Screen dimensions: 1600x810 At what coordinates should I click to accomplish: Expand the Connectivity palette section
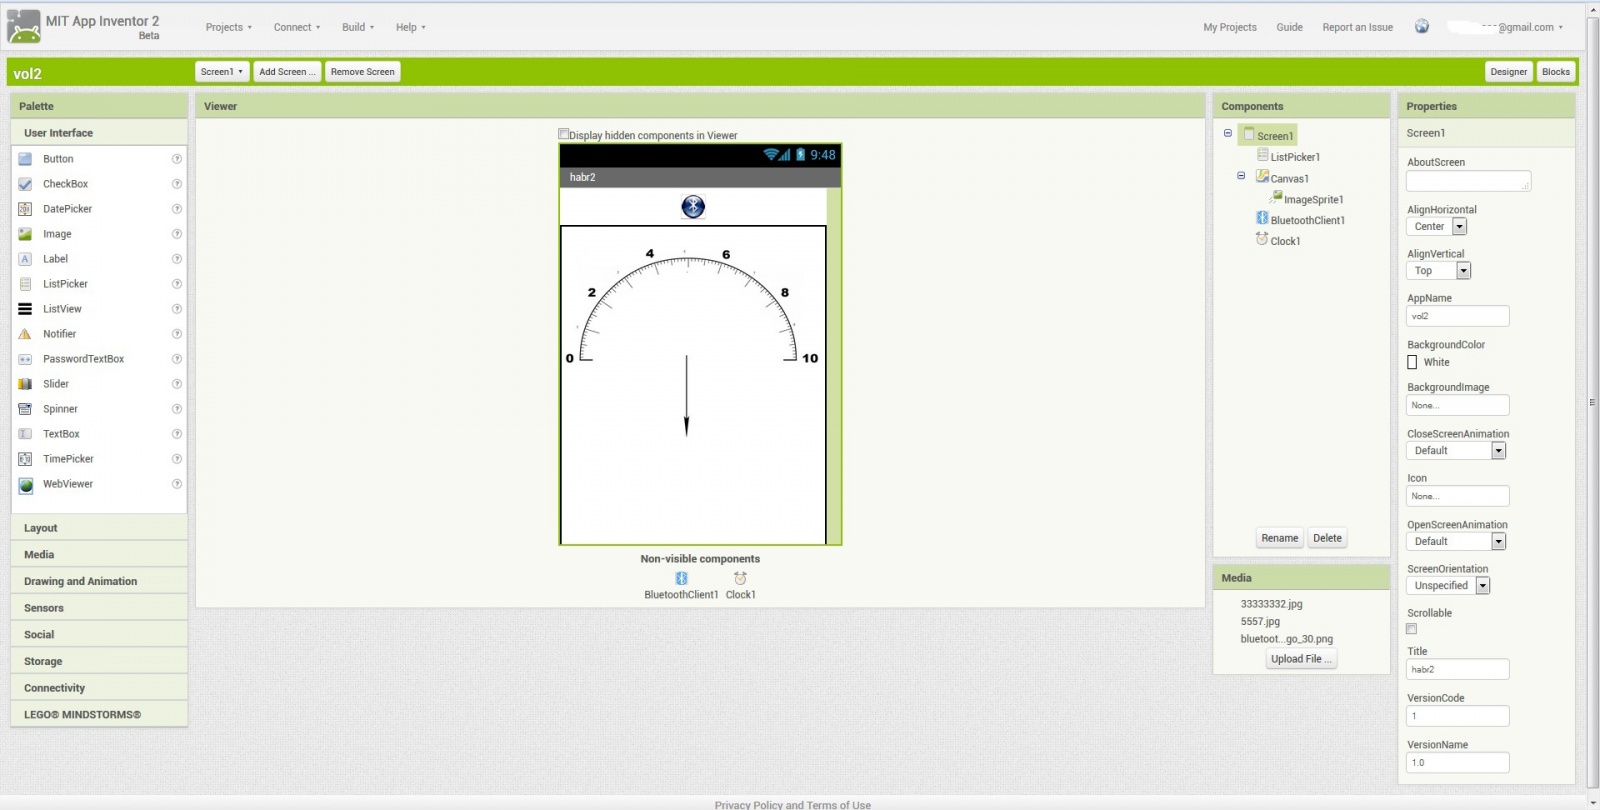[99, 688]
